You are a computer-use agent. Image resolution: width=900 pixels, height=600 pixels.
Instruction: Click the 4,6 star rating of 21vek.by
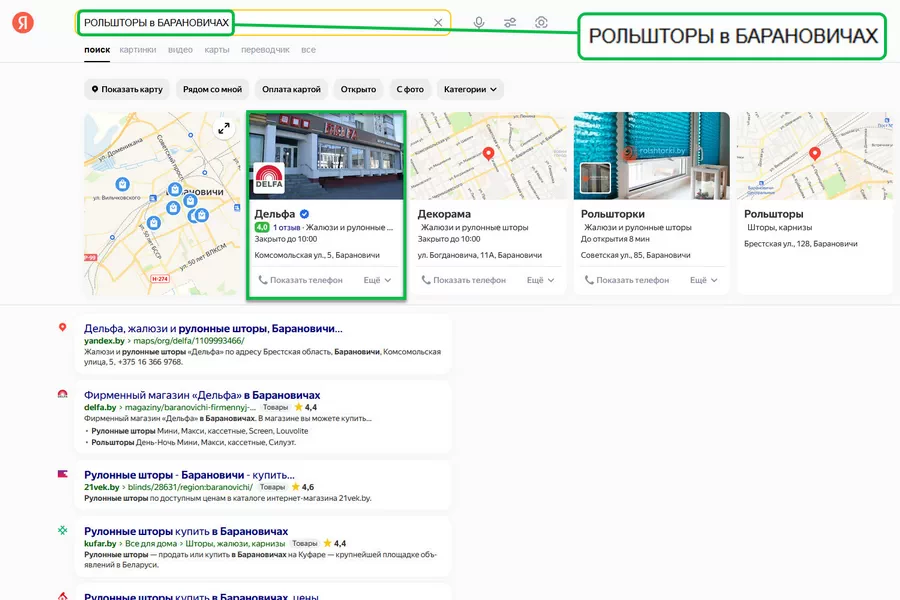(302, 487)
